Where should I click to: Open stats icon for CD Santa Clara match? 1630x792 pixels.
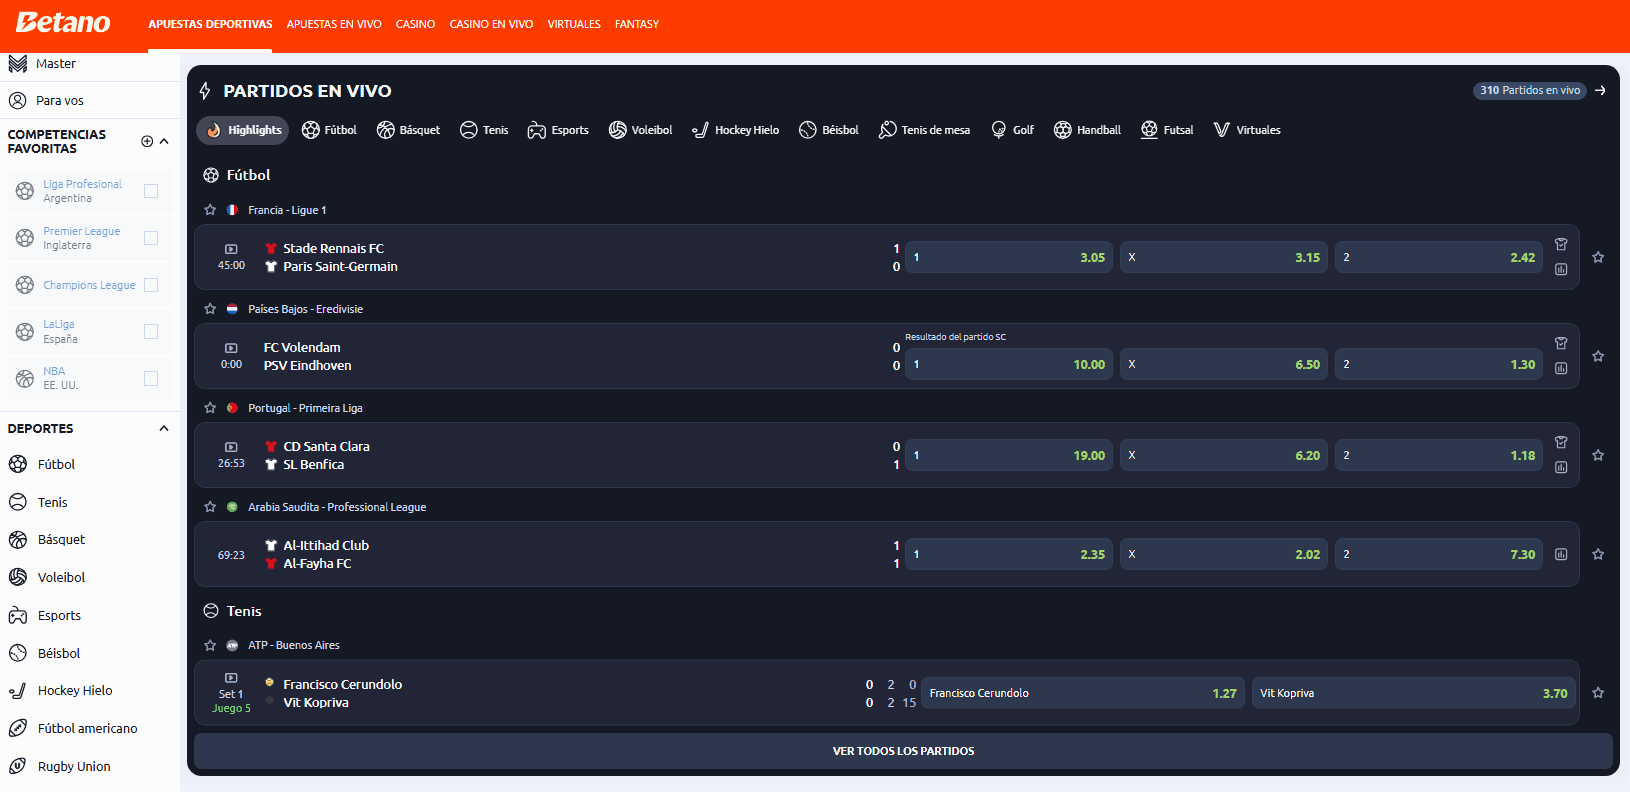tap(1561, 467)
